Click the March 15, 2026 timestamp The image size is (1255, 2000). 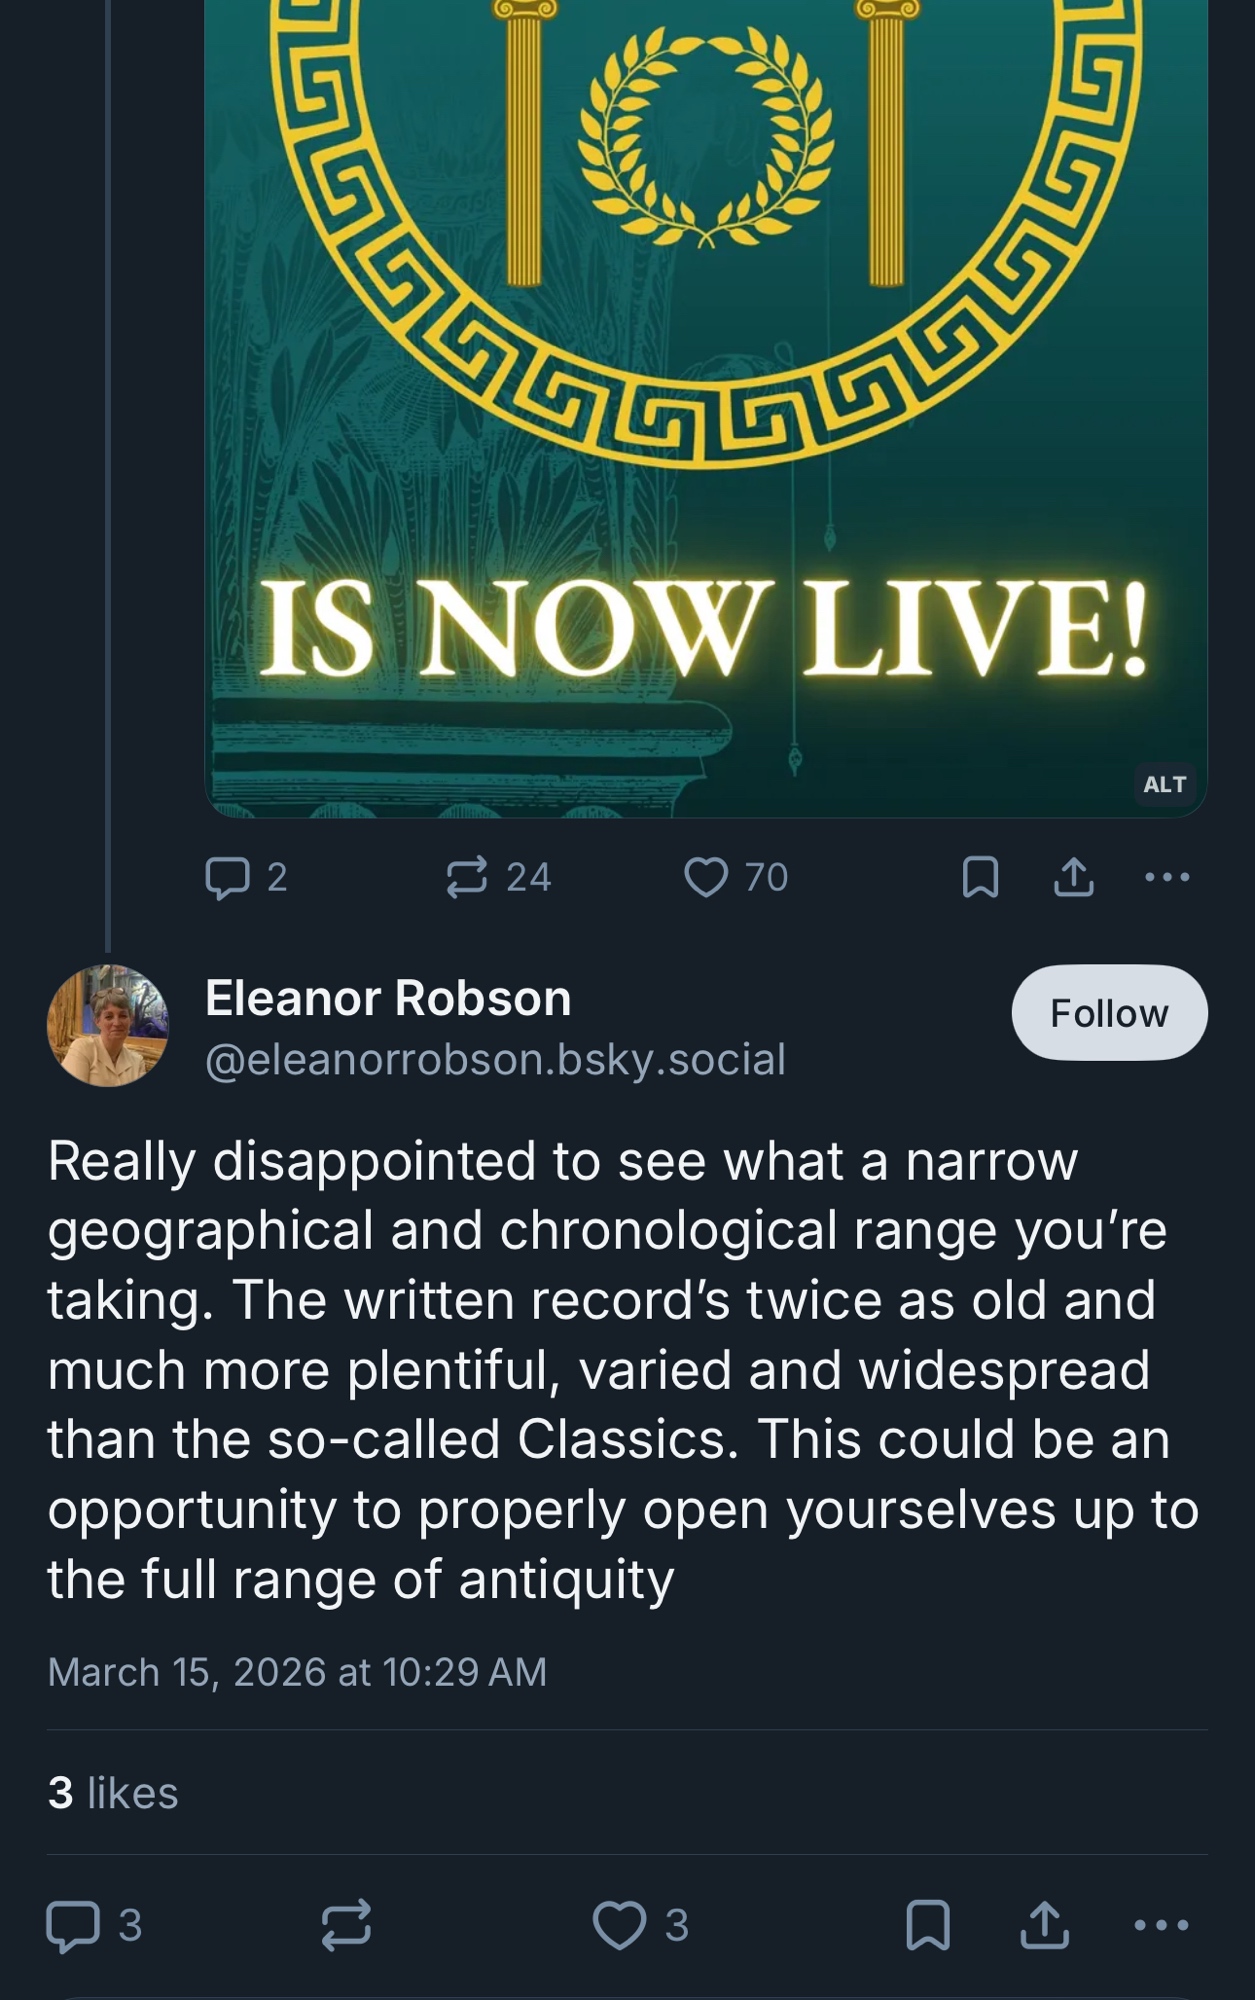click(x=297, y=1673)
